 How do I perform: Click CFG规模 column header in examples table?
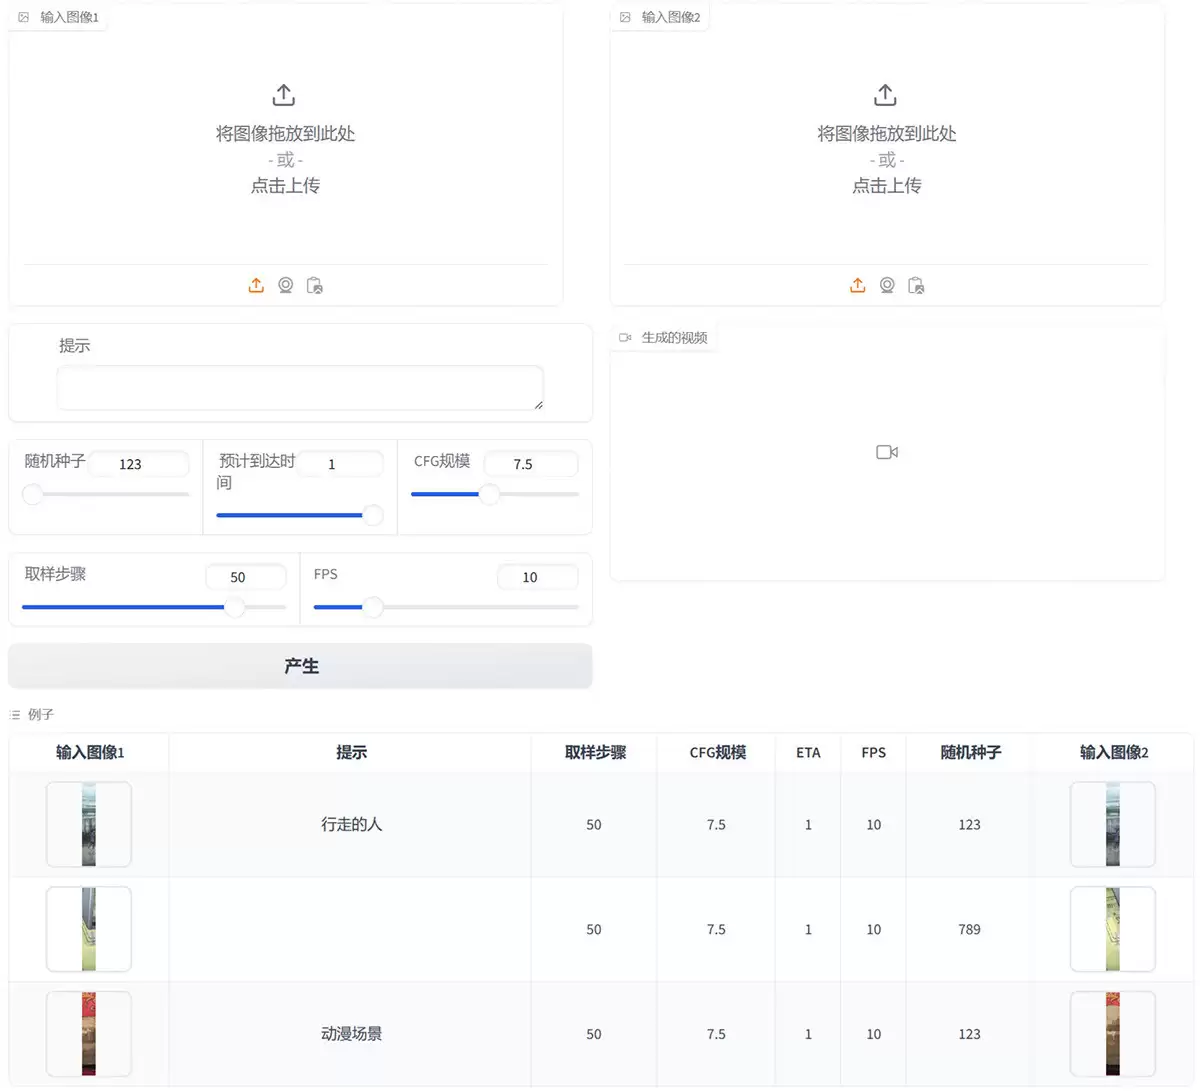pos(718,753)
